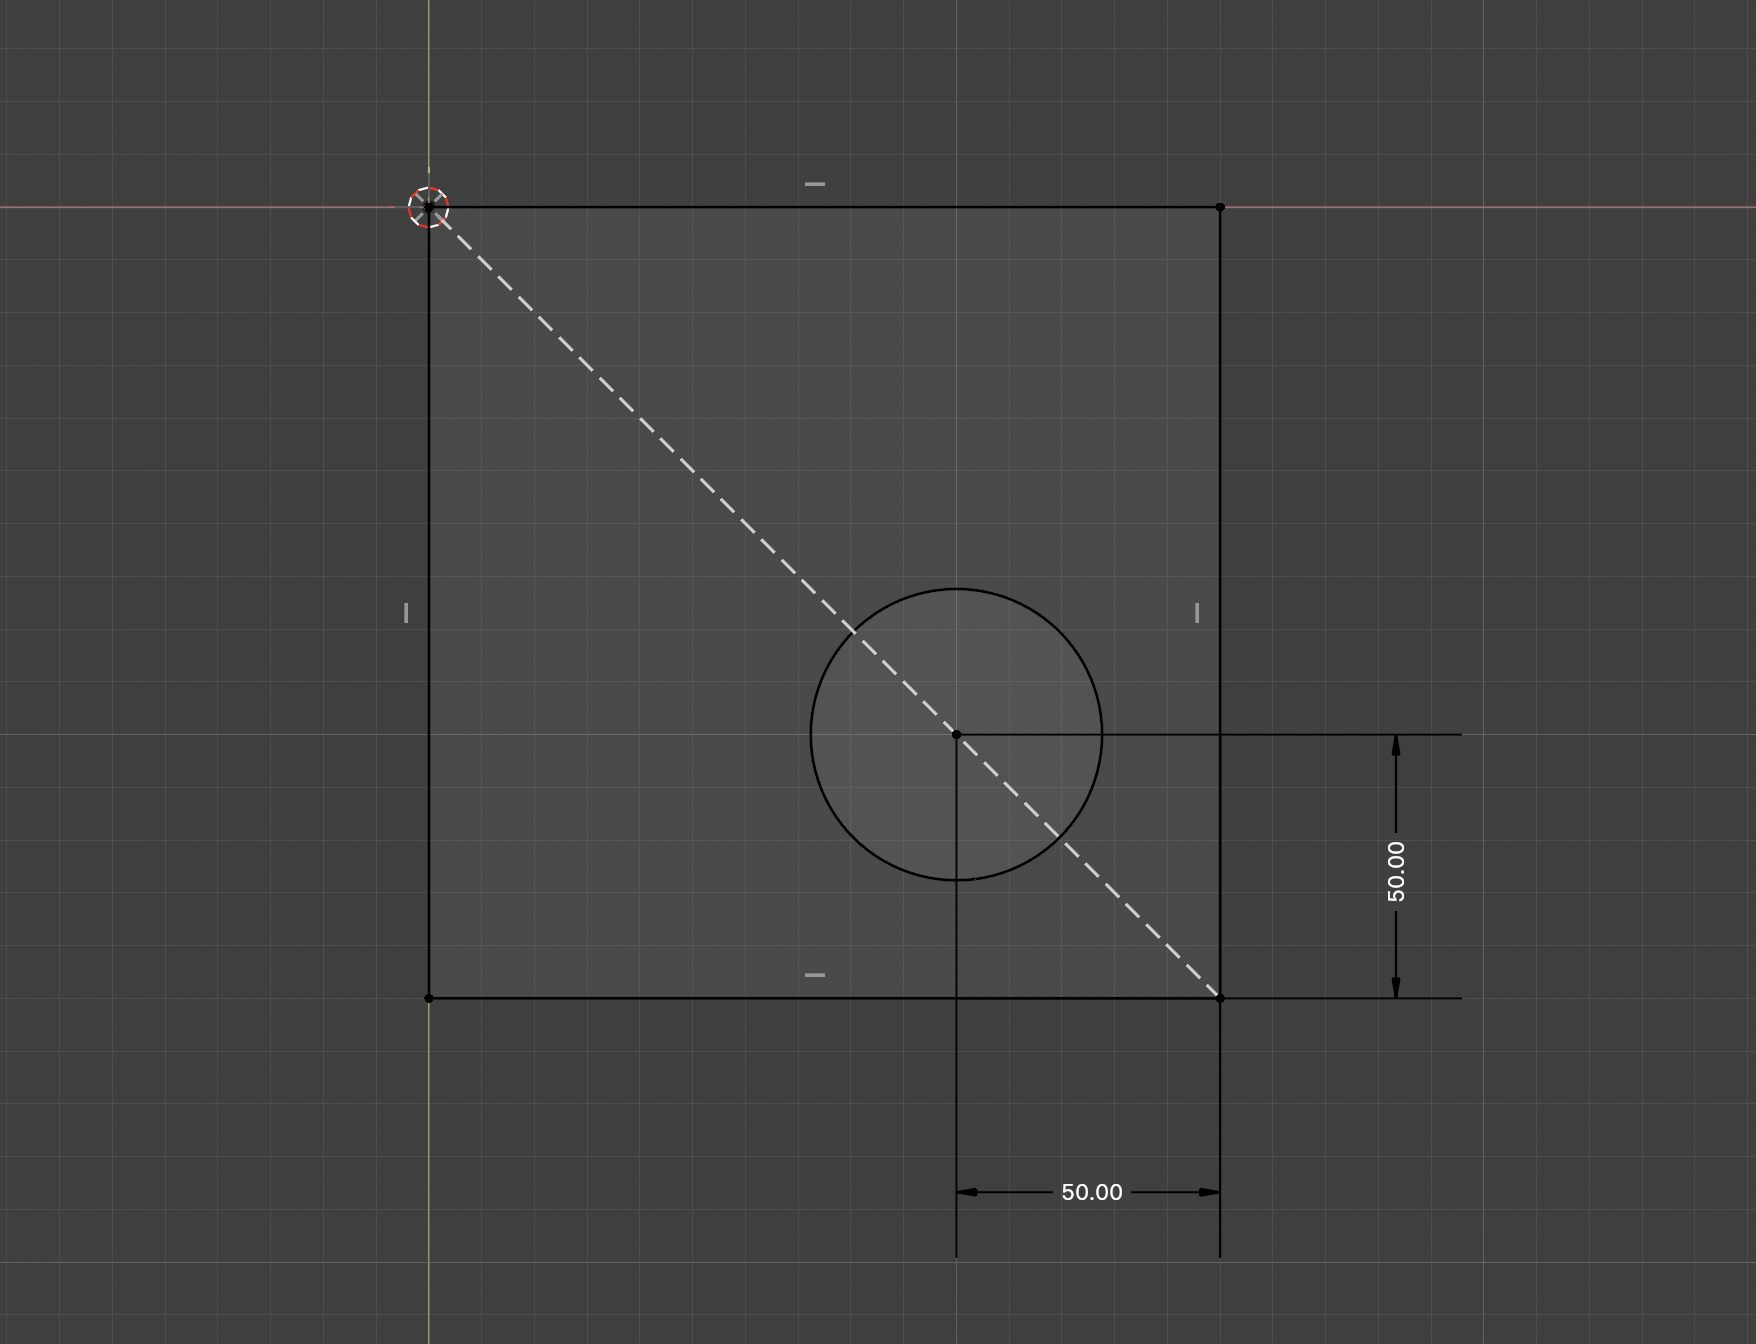Image resolution: width=1756 pixels, height=1344 pixels.
Task: Click the horizontal constraint marker above top edge
Action: tap(815, 184)
